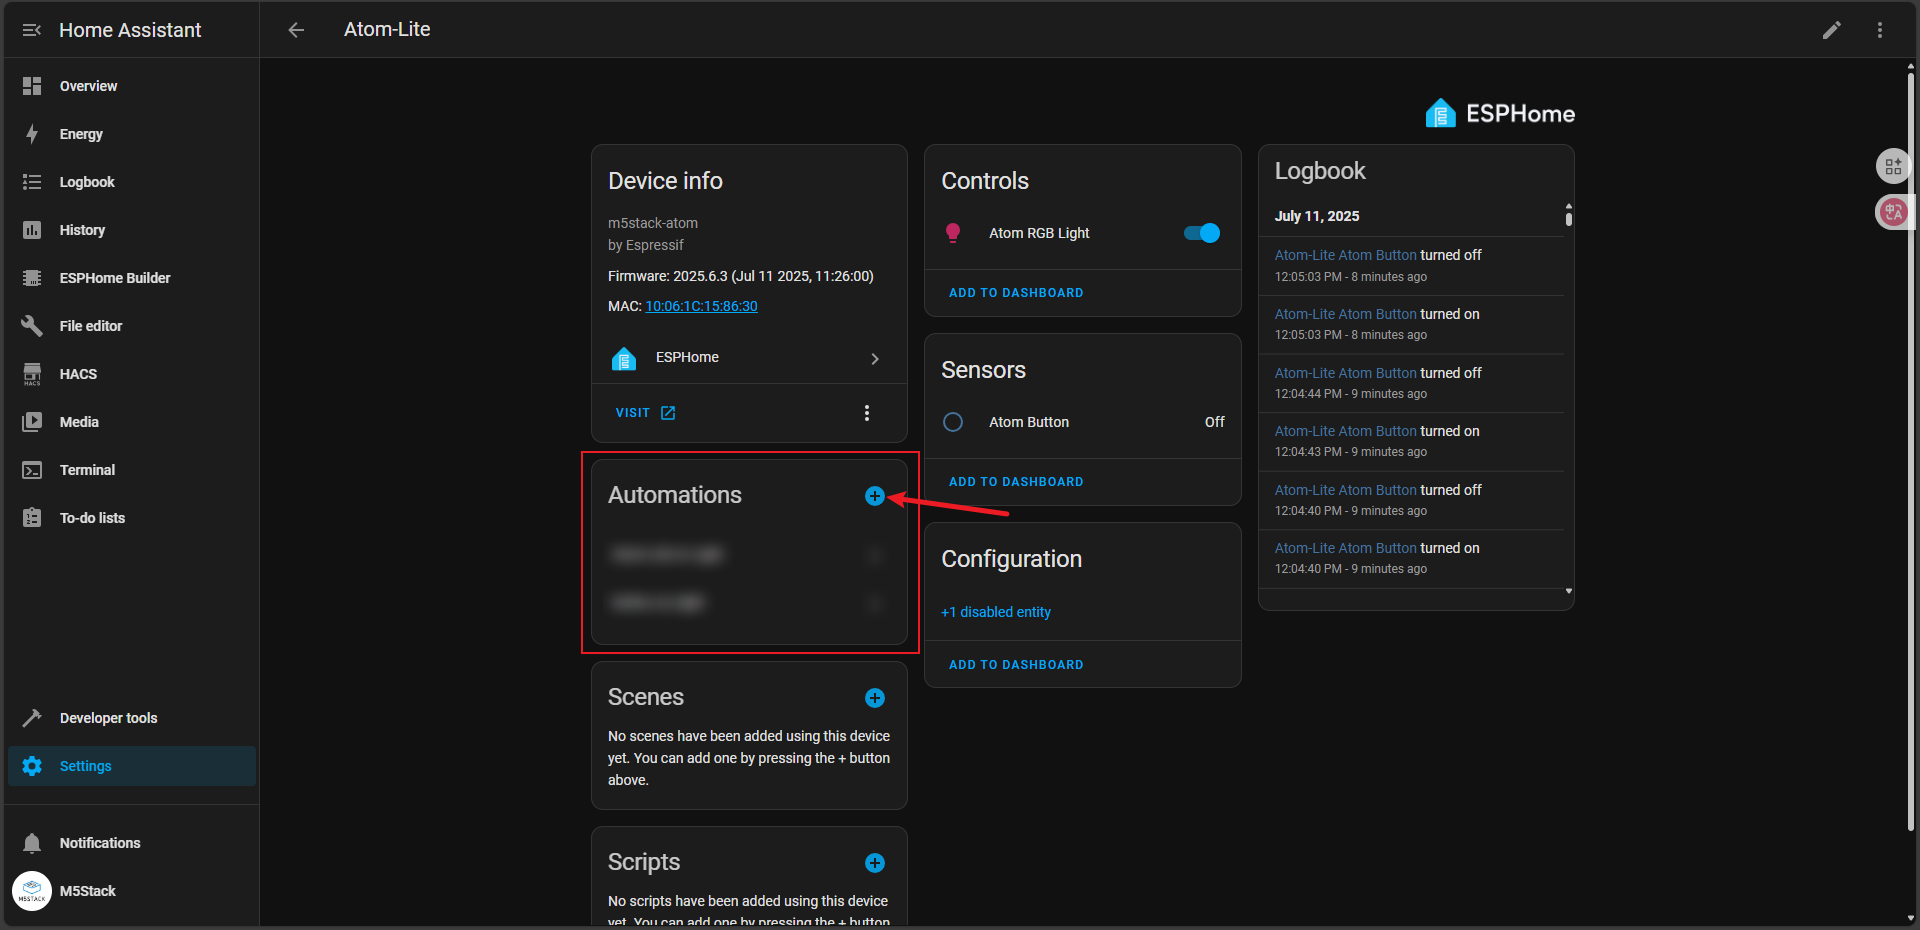Open the Atom Button sensor row

(x=1083, y=422)
